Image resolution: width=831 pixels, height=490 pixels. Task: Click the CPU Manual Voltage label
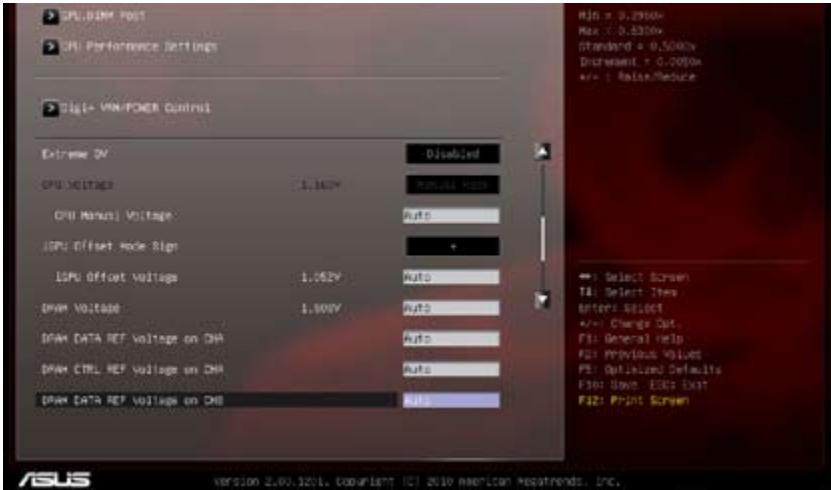[113, 216]
